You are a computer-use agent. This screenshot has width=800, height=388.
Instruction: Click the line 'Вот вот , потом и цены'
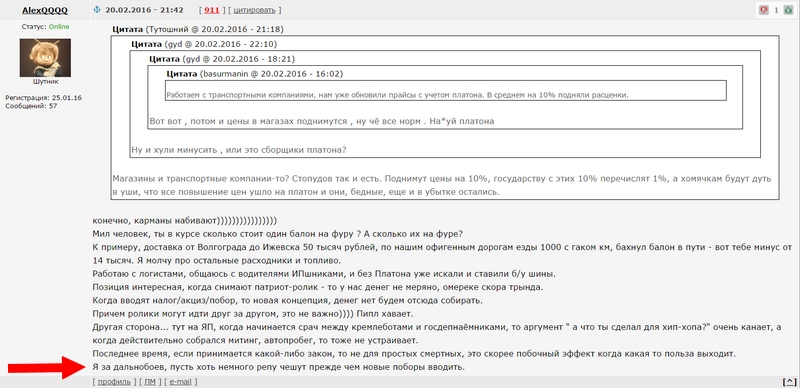322,122
